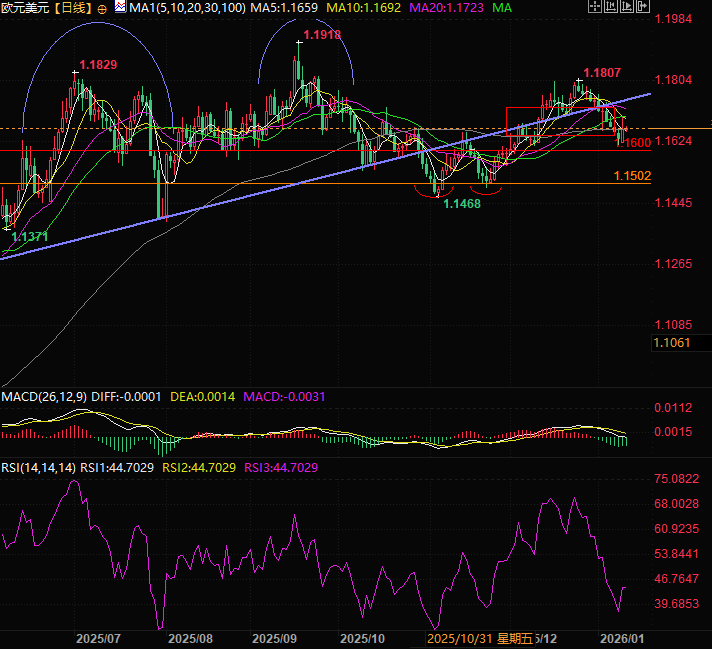Click the 2025/10/31 date marker on timeline
The width and height of the screenshot is (712, 649).
pos(456,638)
